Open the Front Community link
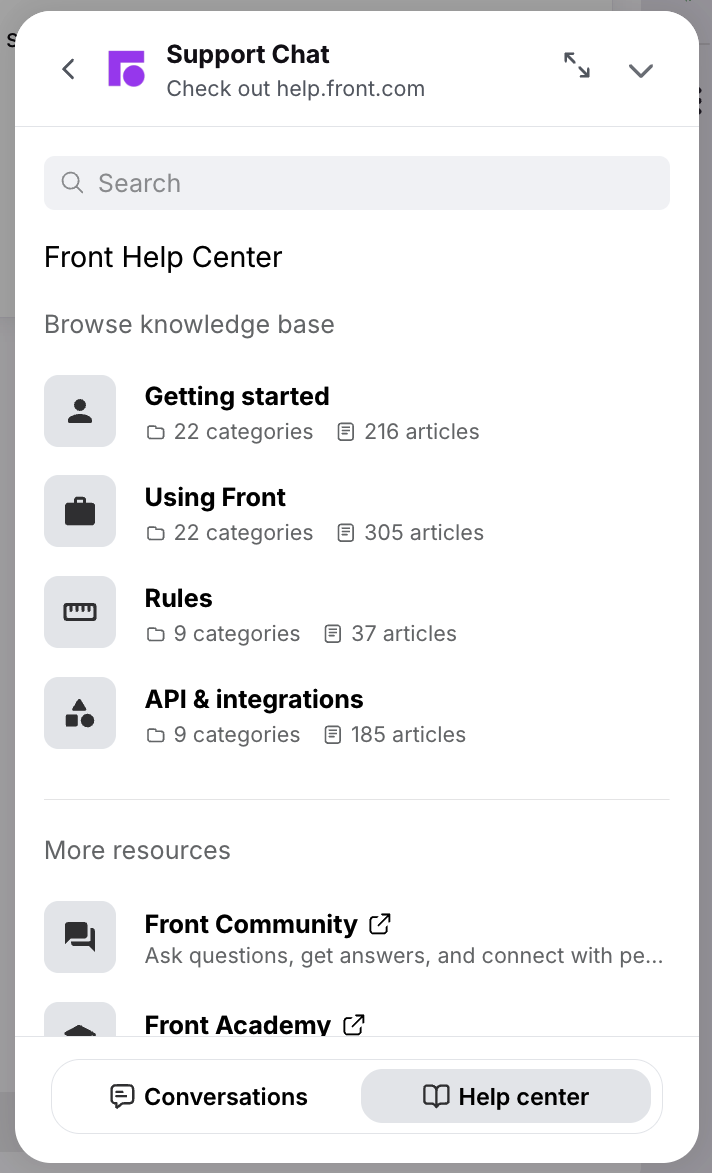Screen dimensions: 712x1173 coord(251,925)
